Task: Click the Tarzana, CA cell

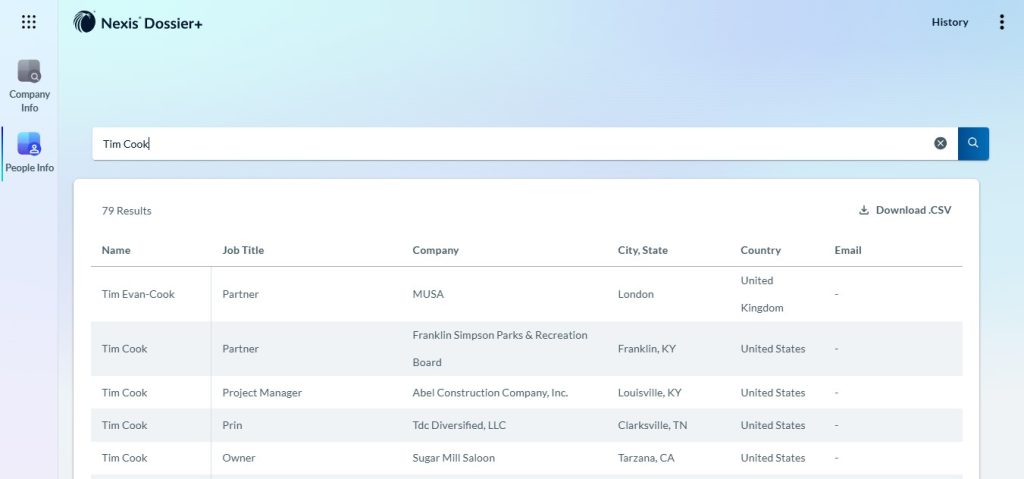Action: 646,458
